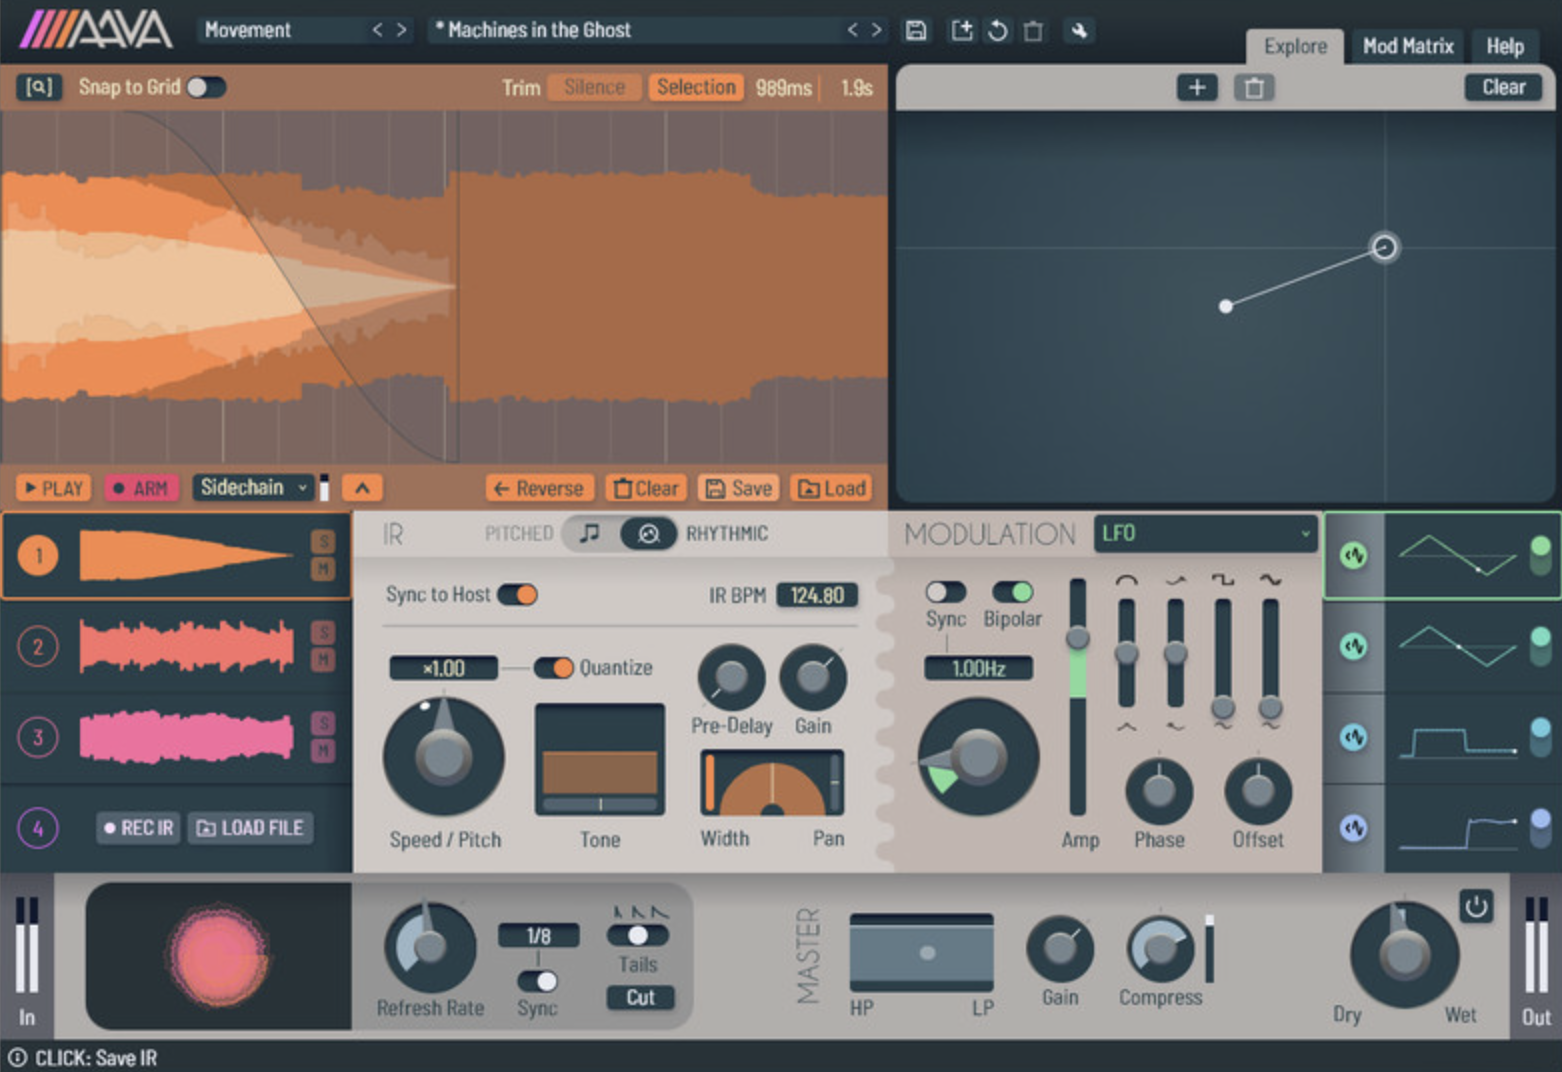Screen dimensions: 1562x1072
Task: Switch to the Mod Matrix tab
Action: pos(1408,47)
